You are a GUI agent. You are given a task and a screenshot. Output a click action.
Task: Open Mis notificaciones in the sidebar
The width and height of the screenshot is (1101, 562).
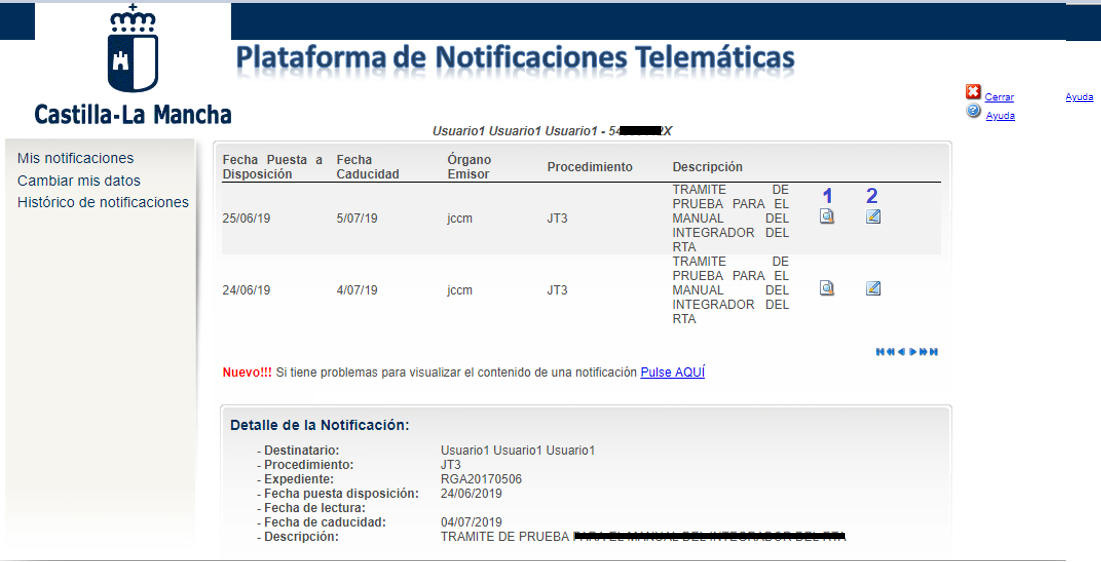point(76,158)
